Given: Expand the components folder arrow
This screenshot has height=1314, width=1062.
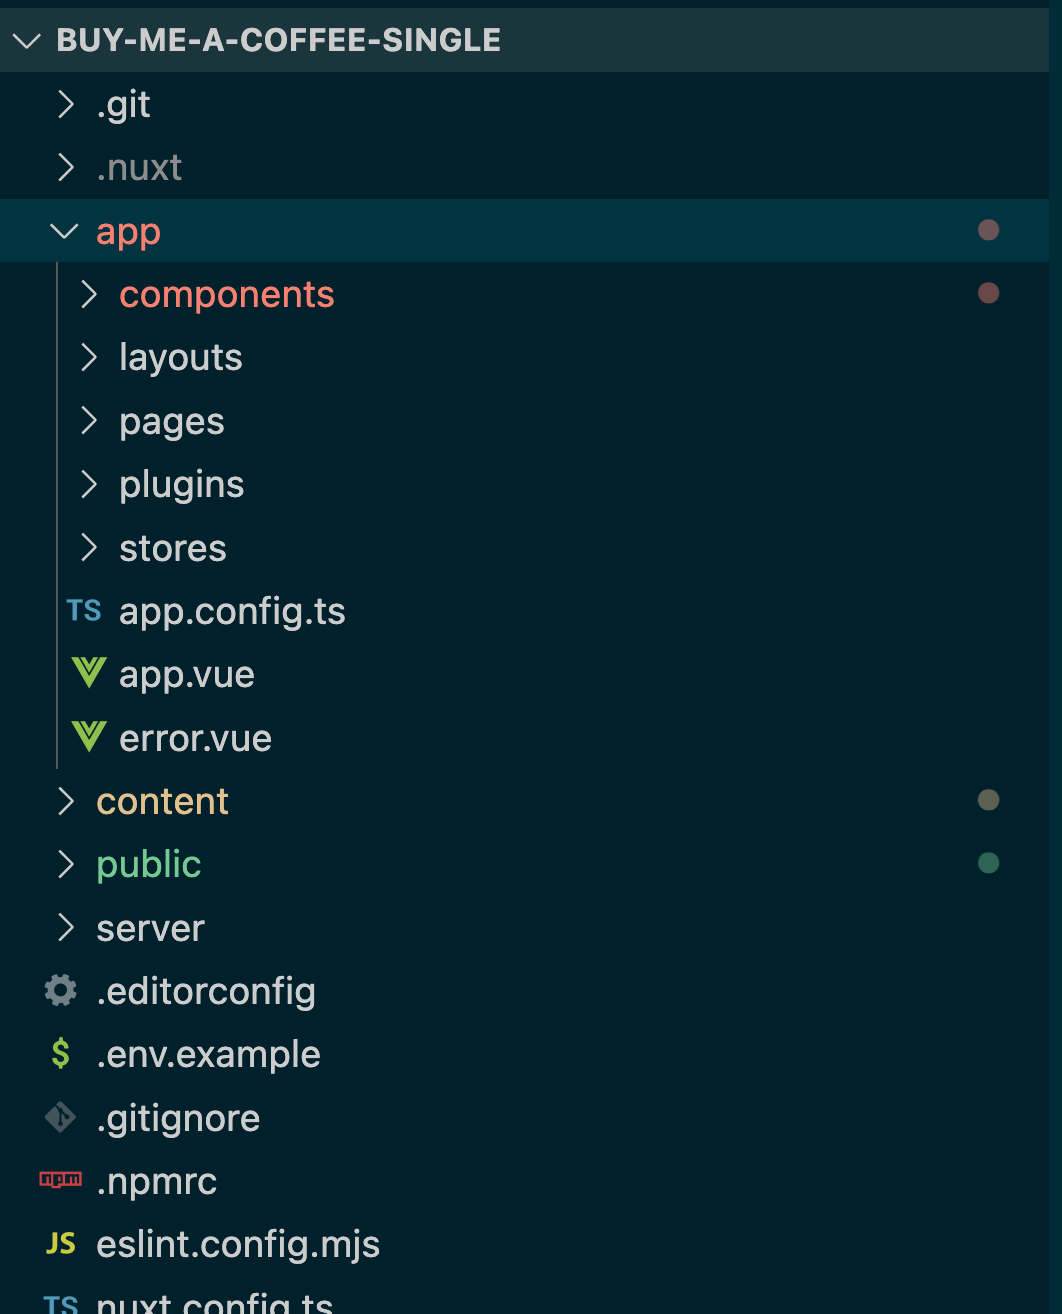Looking at the screenshot, I should click(x=89, y=294).
